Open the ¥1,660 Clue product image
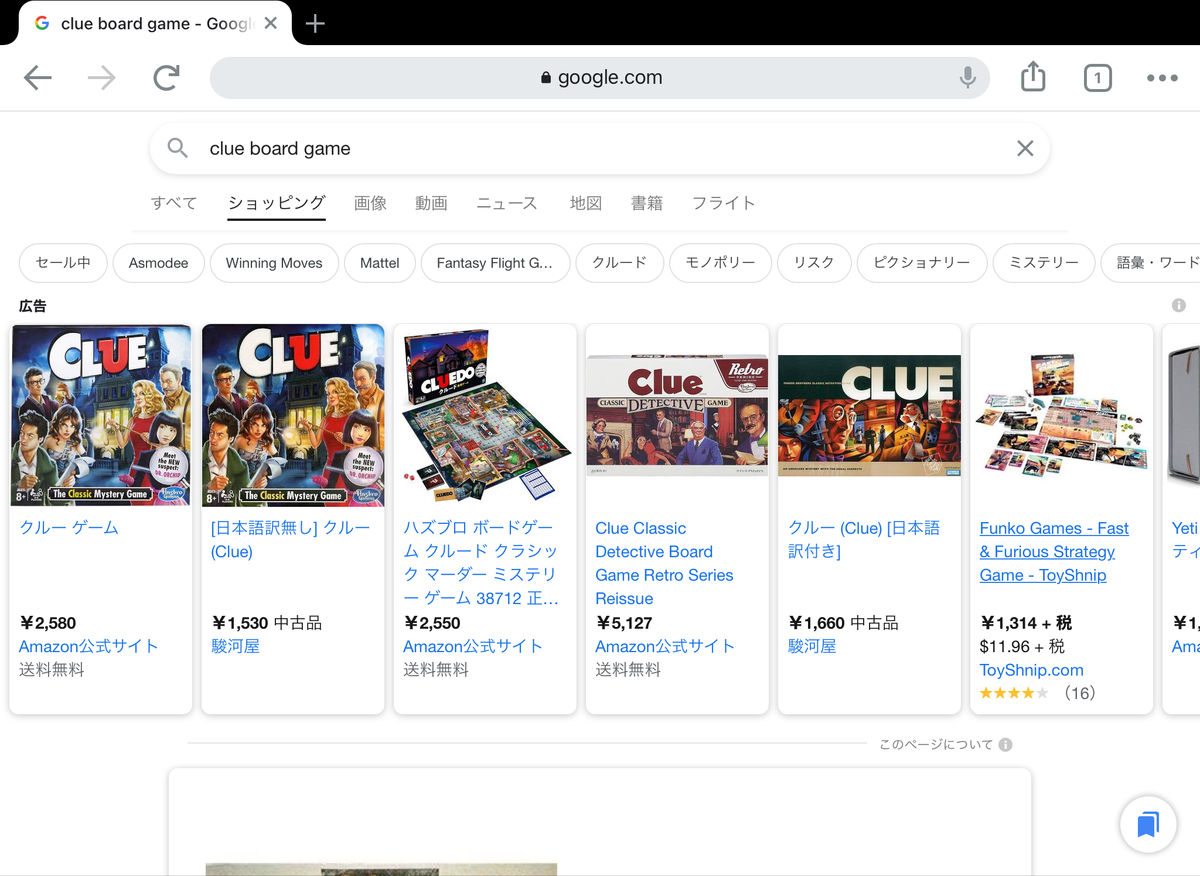Screen dimensions: 1200x876 click(x=869, y=415)
